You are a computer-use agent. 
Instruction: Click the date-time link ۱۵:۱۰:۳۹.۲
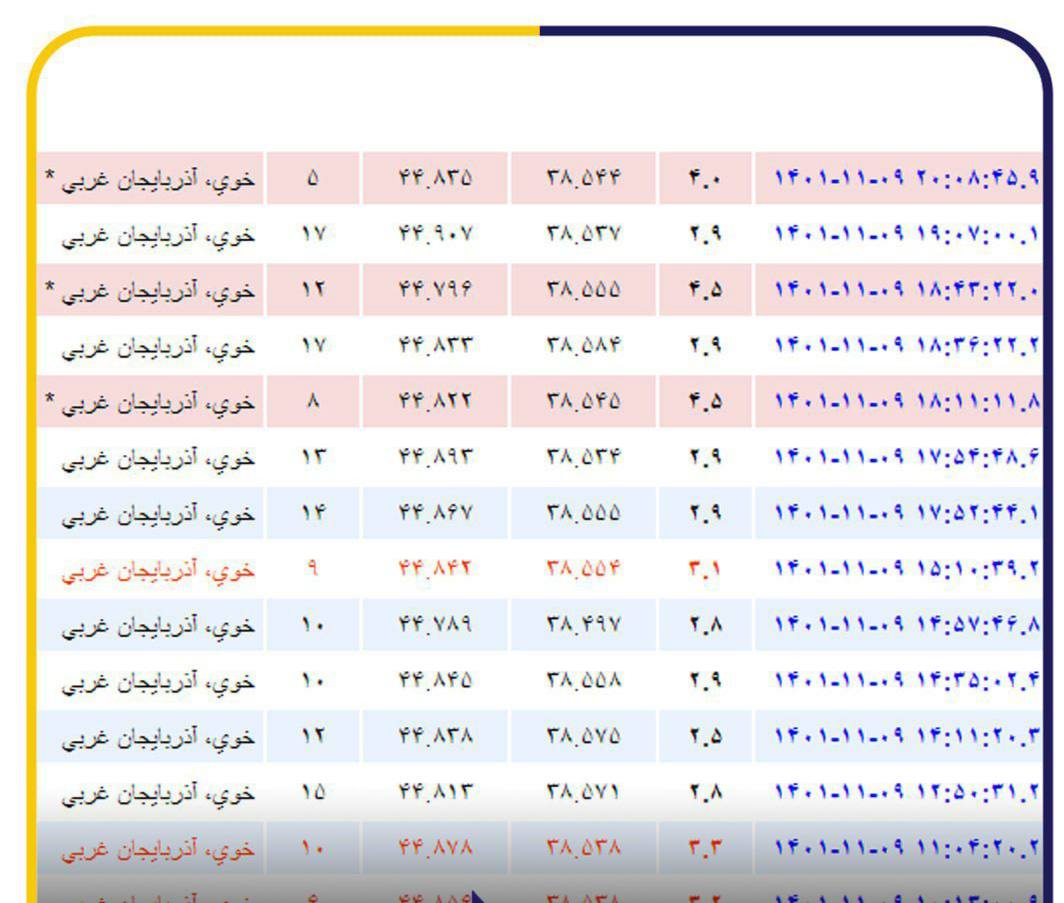pos(907,569)
